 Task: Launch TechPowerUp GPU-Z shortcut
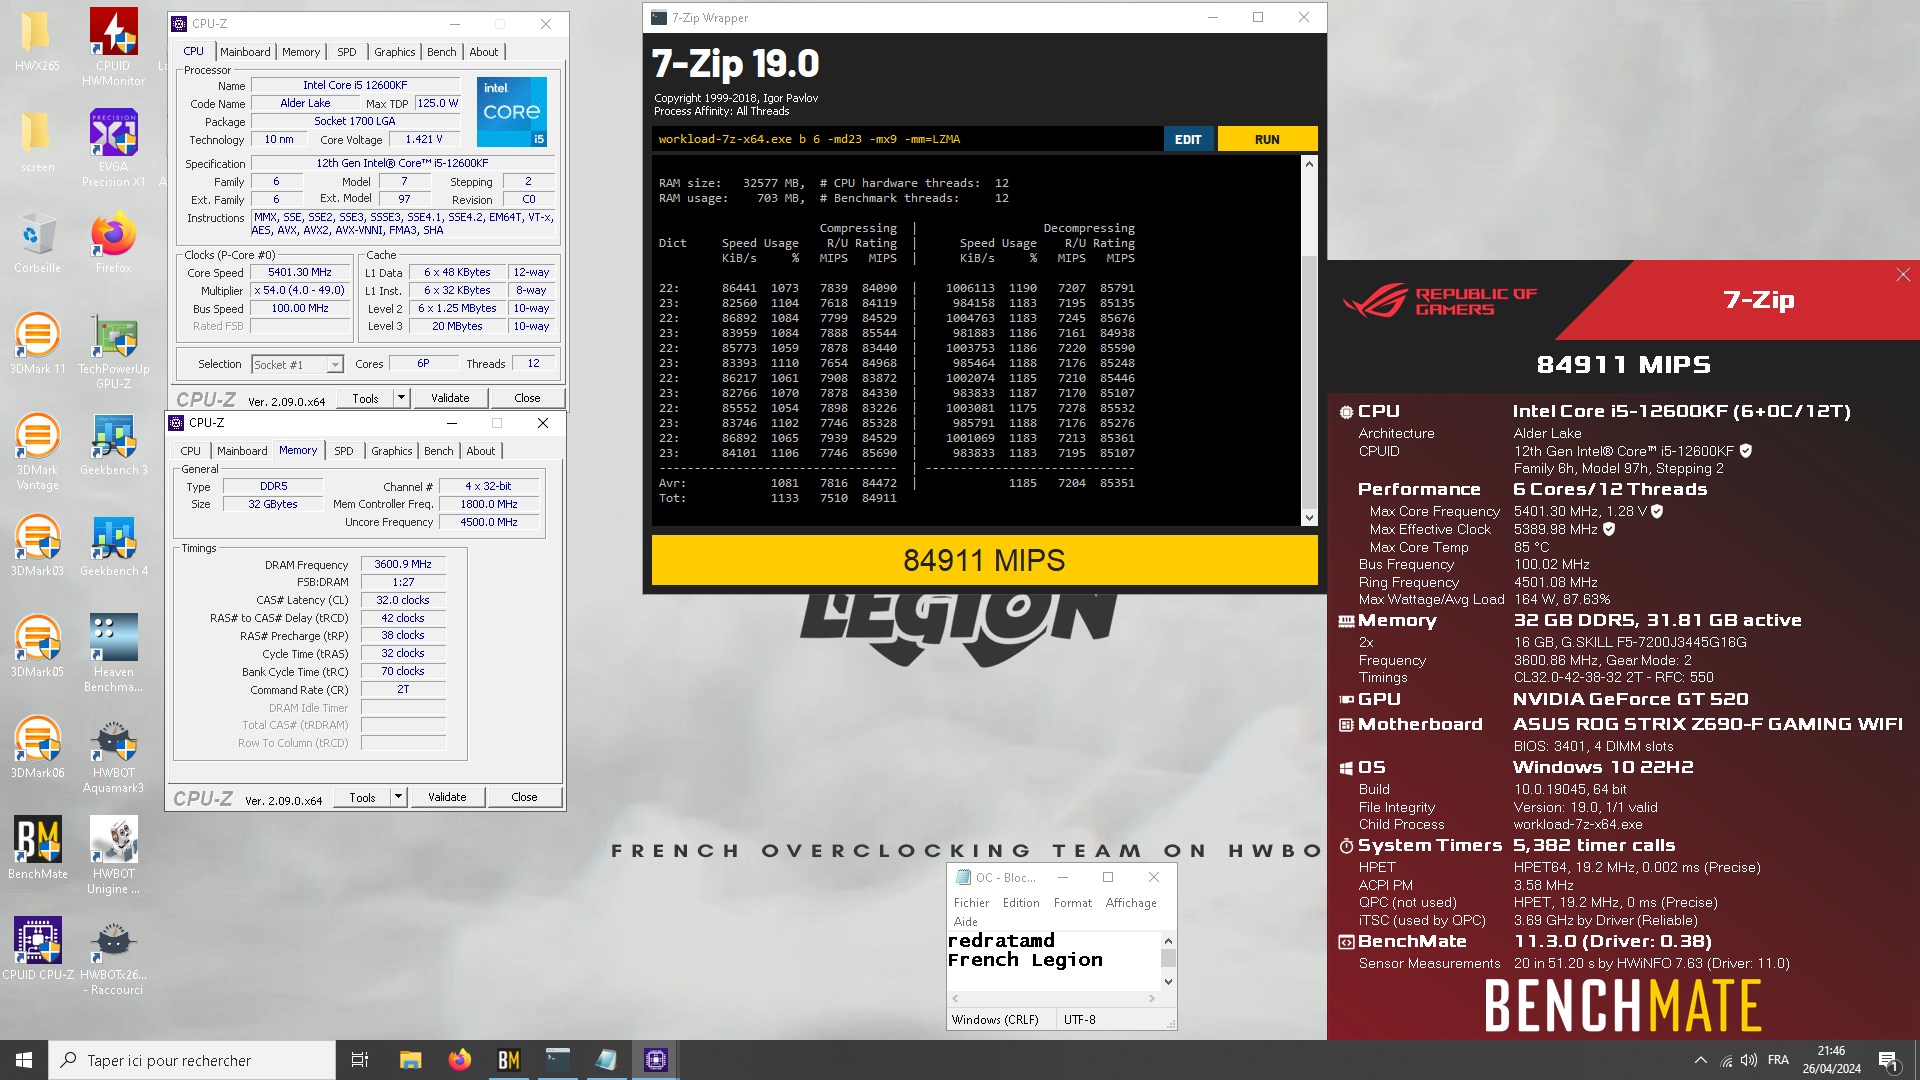pos(113,350)
